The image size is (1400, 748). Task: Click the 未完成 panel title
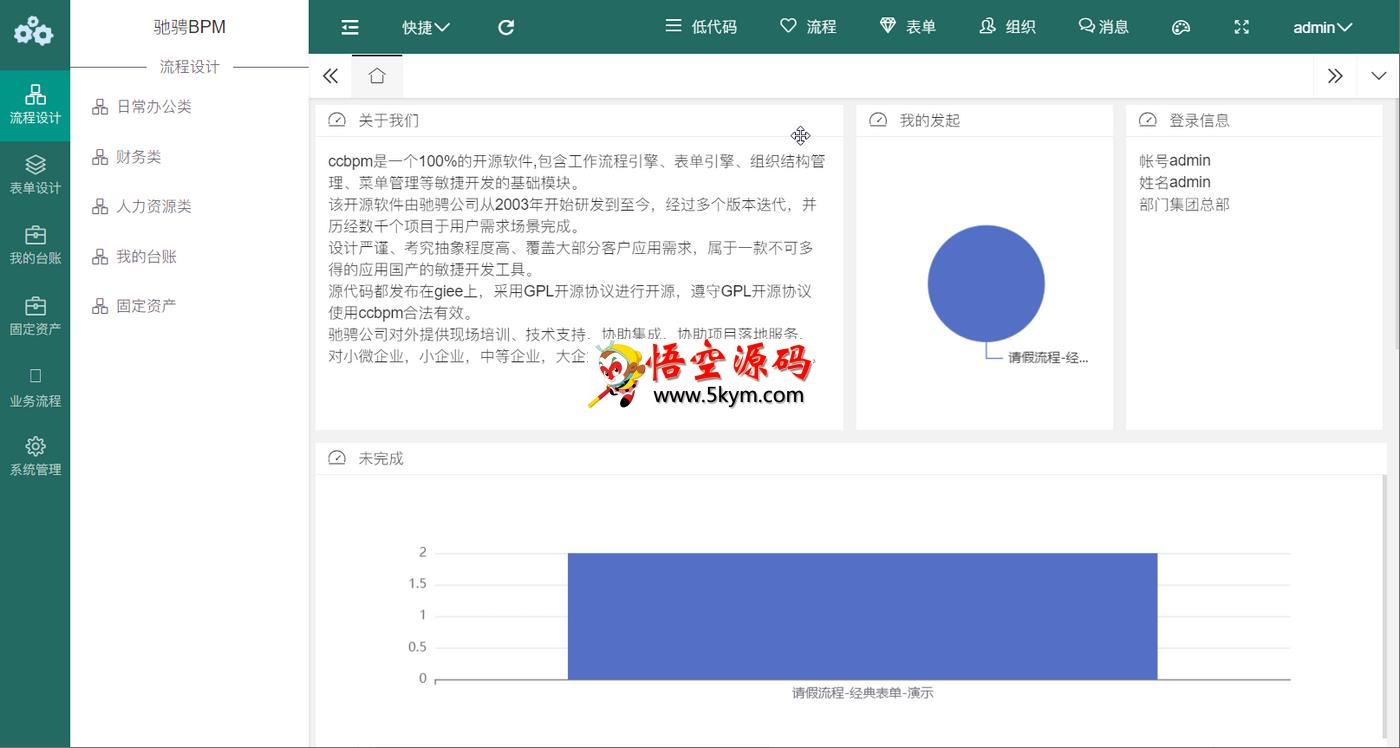tap(380, 458)
